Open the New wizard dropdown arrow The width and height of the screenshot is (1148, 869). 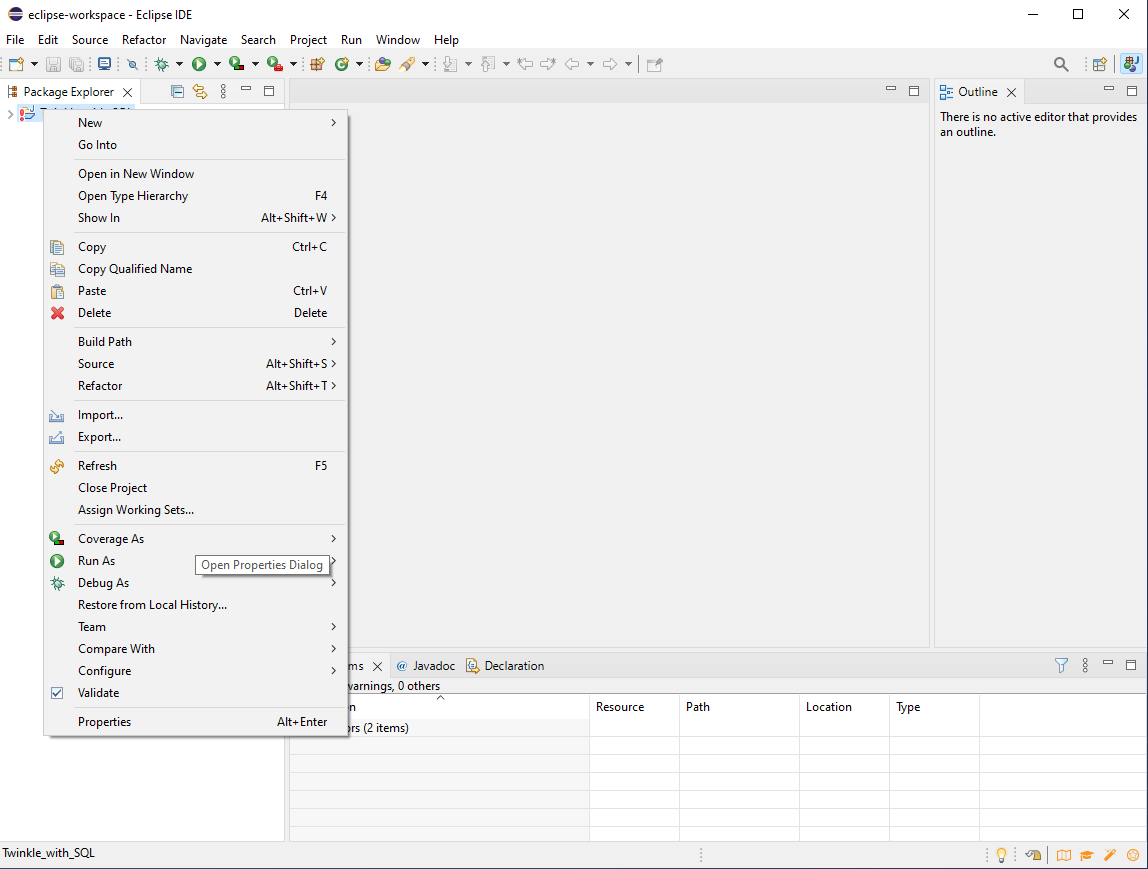pyautogui.click(x=34, y=64)
